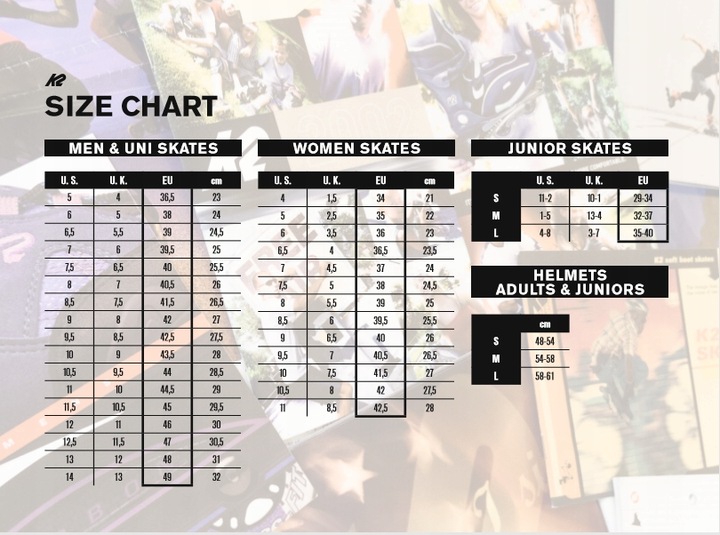Viewport: 720px width, 535px height.
Task: Select the WOMEN SKATES header bar
Action: (x=356, y=148)
